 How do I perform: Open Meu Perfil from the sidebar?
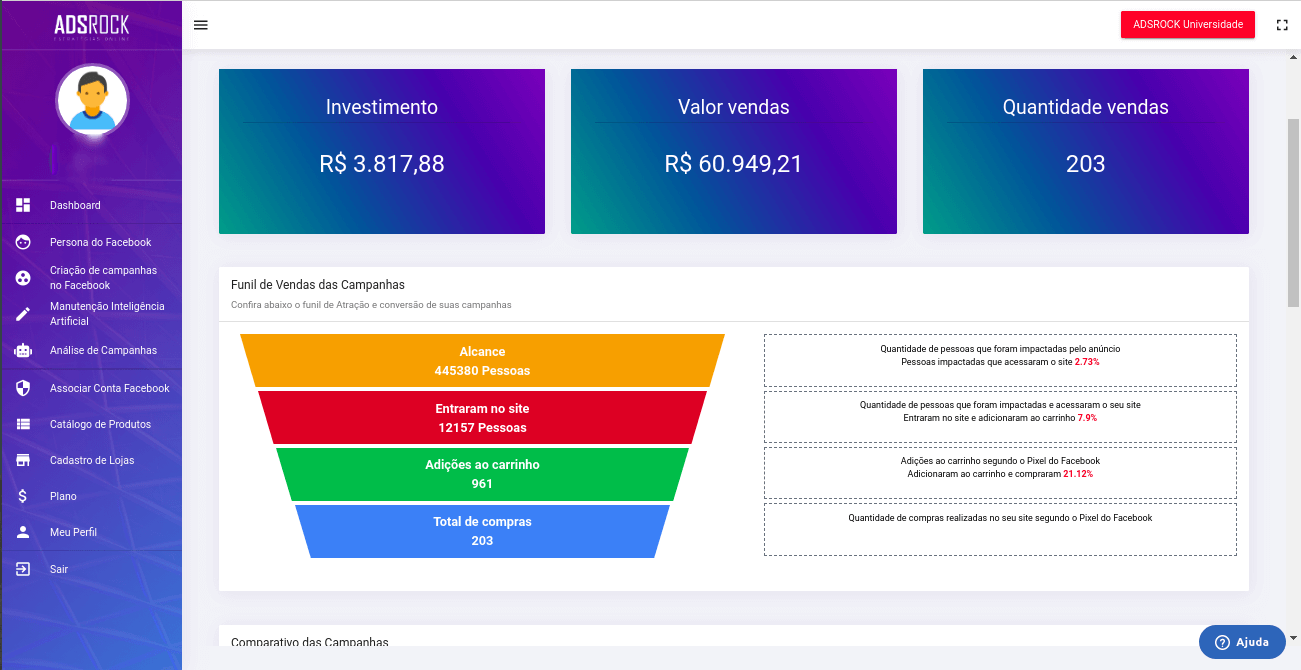pyautogui.click(x=73, y=532)
